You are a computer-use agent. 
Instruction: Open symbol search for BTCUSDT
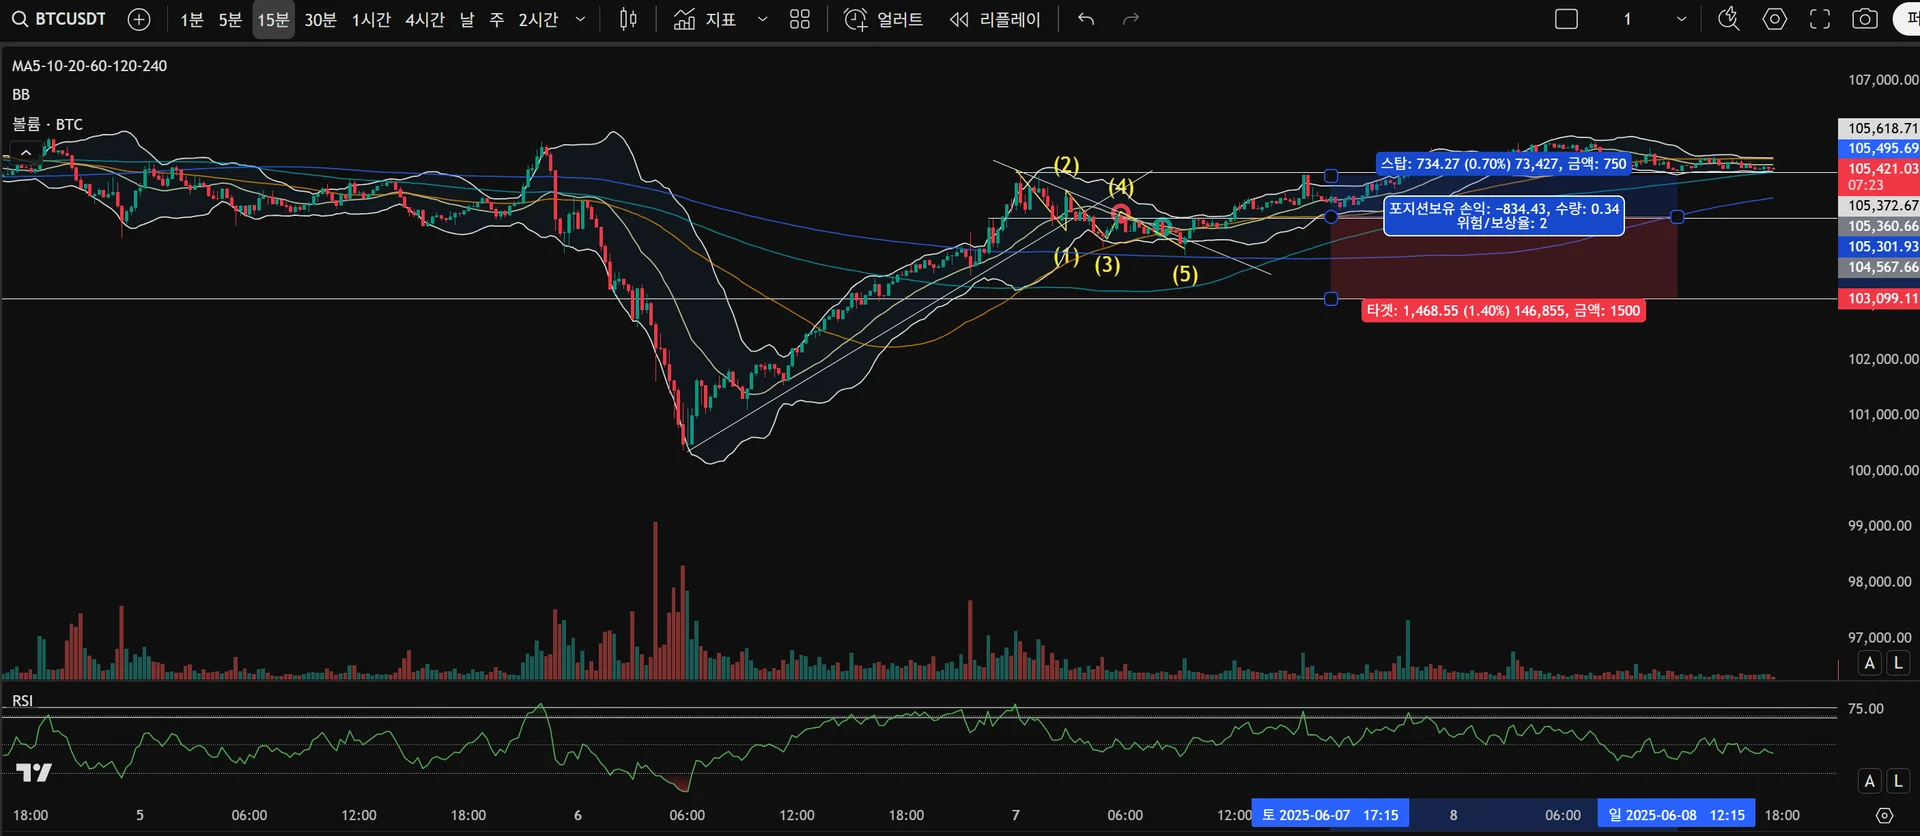click(59, 19)
